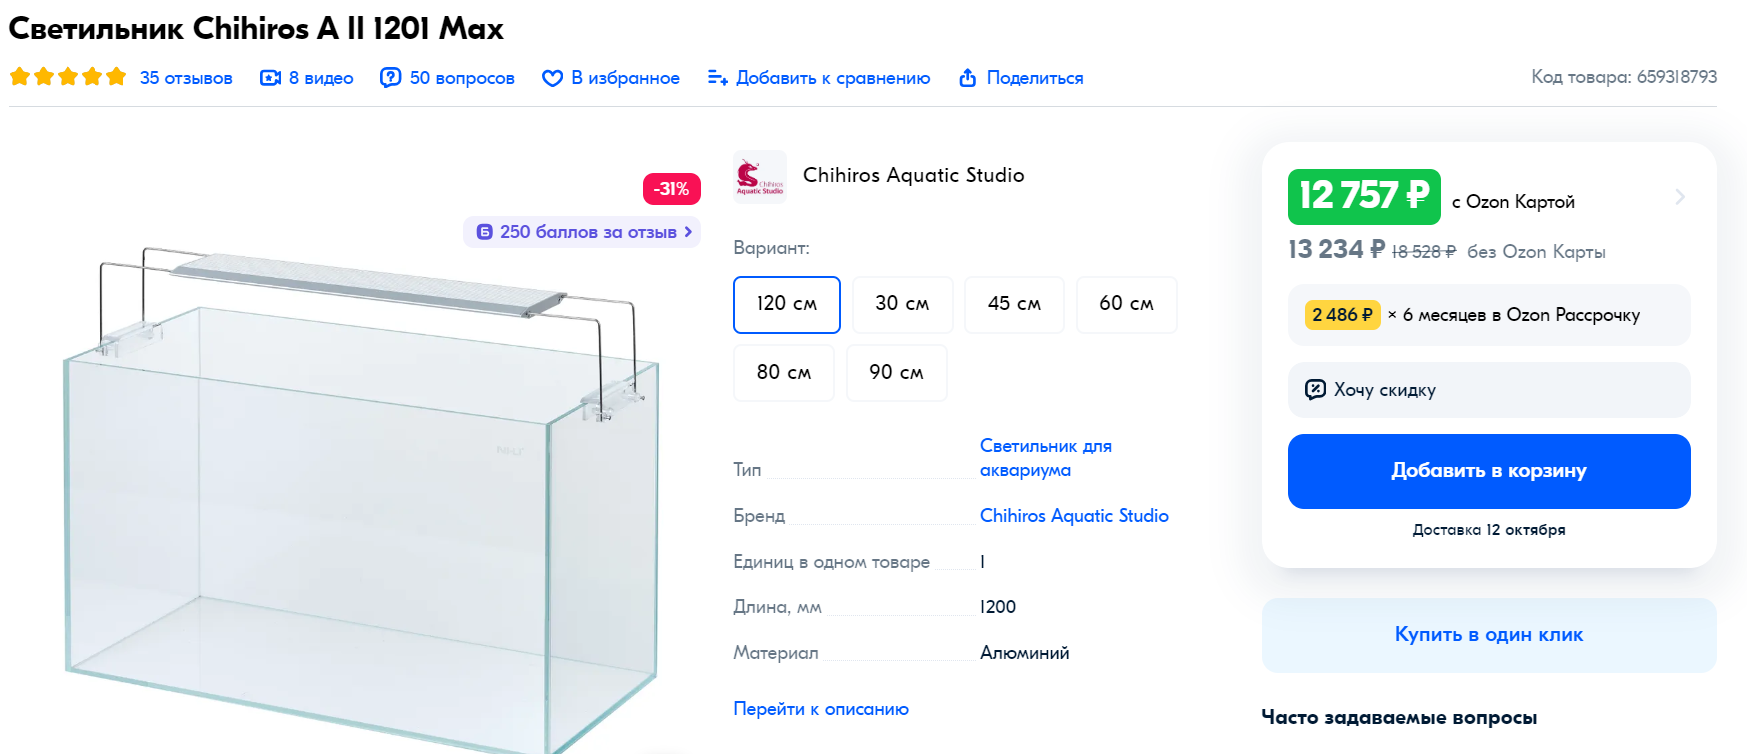
Task: Open the 35 отзывов reviews section
Action: point(186,78)
